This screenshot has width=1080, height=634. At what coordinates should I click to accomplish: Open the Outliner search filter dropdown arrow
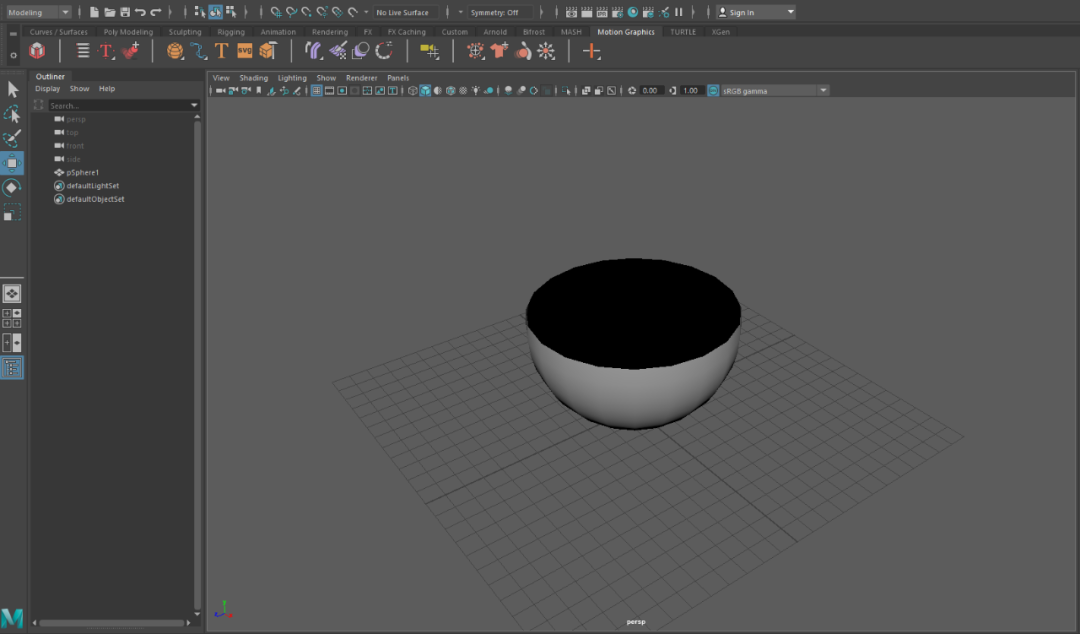pos(194,105)
